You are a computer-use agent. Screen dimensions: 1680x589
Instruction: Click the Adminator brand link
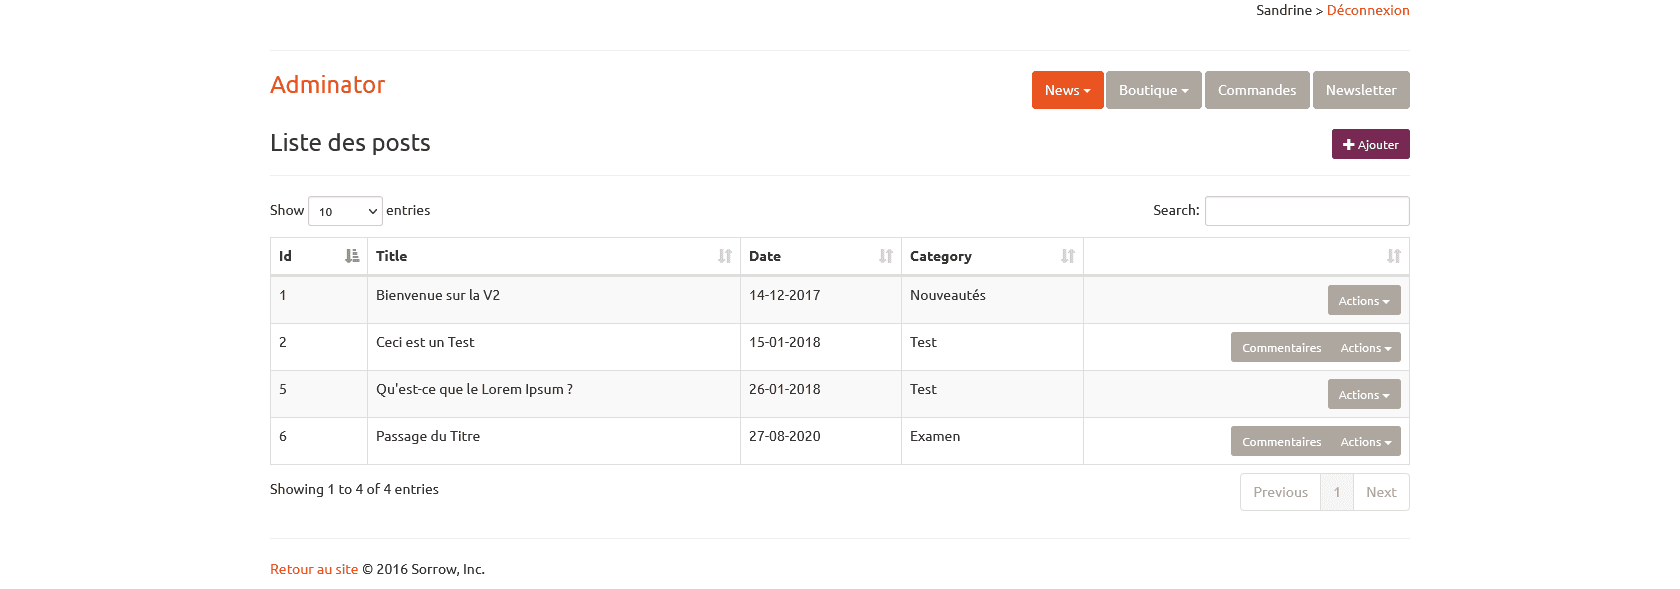[327, 85]
